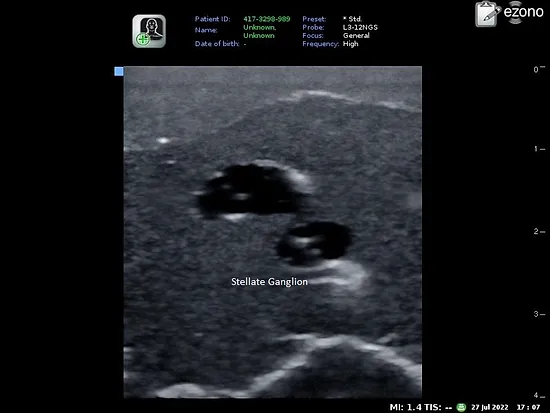This screenshot has width=550, height=413.
Task: Change Focus setting General
Action: (356, 35)
